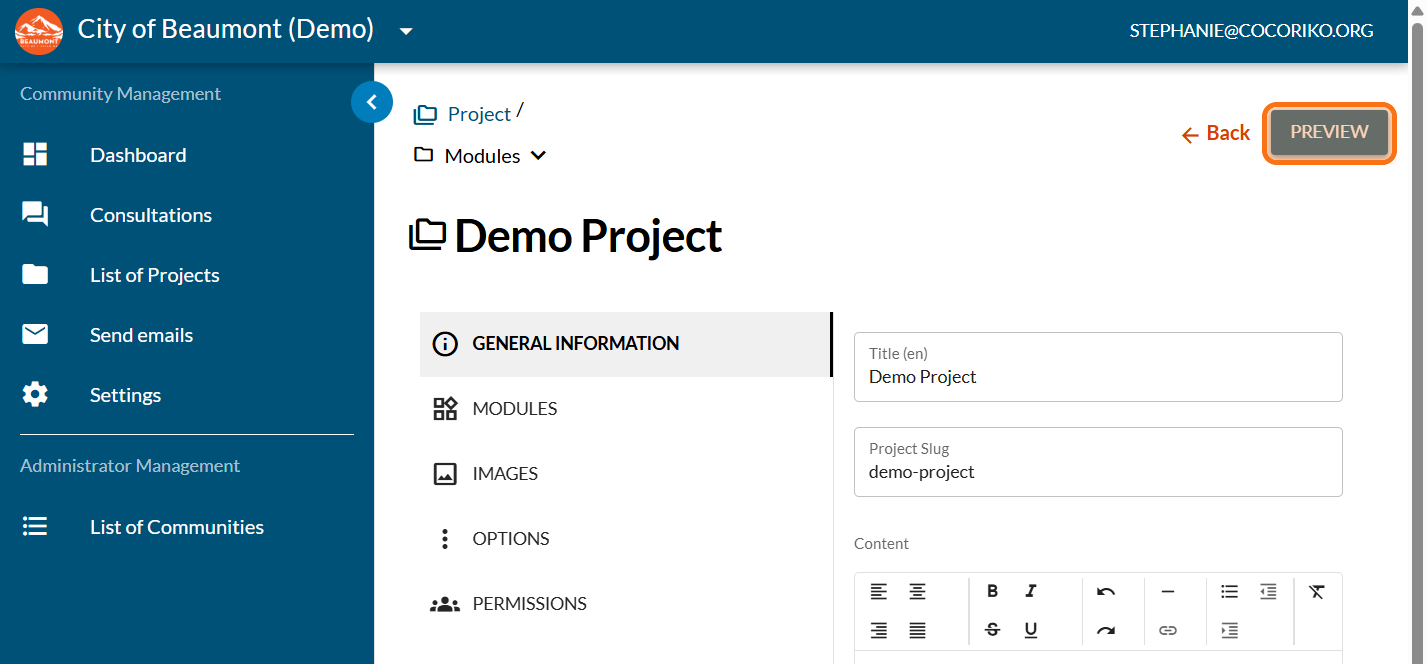This screenshot has width=1427, height=664.
Task: Open the City of Beaumont community dropdown
Action: coord(406,31)
